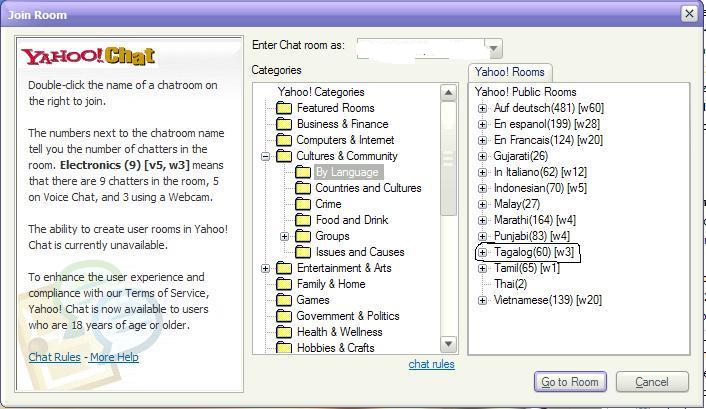Expand the Auf deutsch room list
The height and width of the screenshot is (409, 706).
(x=482, y=108)
